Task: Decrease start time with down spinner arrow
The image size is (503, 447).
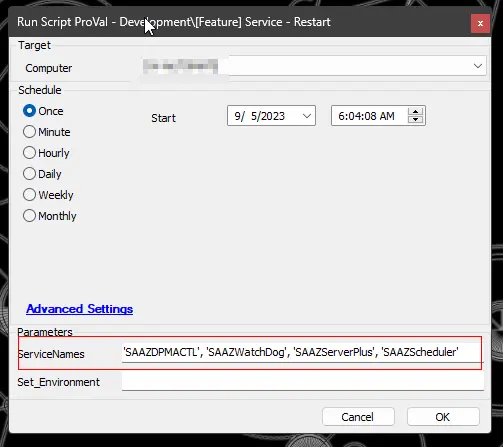Action: point(415,120)
